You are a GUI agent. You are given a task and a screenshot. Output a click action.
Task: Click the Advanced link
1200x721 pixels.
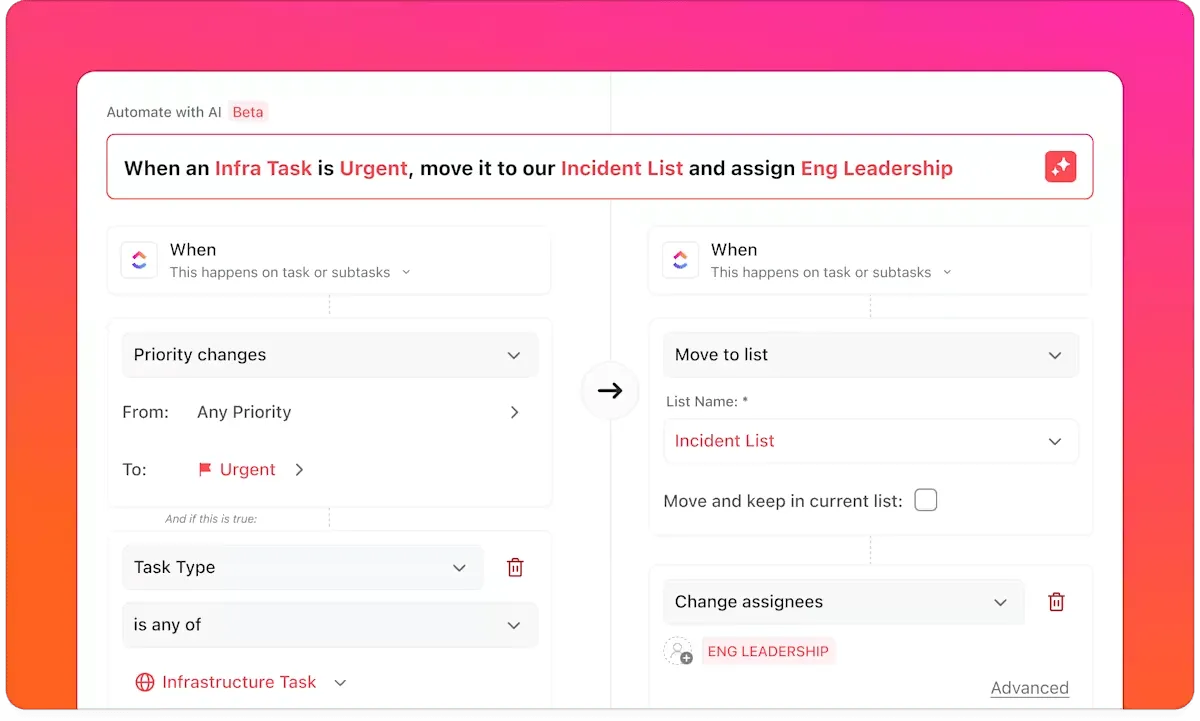(x=1029, y=688)
